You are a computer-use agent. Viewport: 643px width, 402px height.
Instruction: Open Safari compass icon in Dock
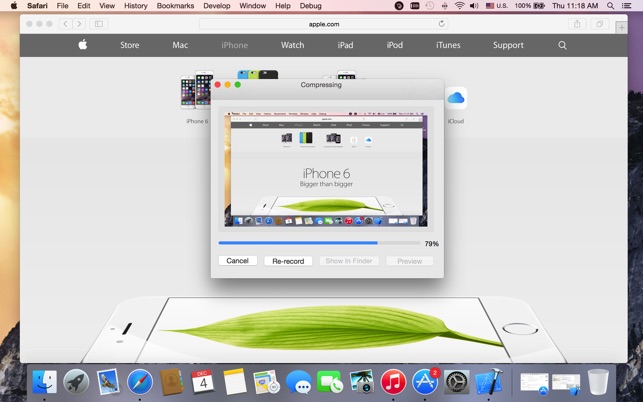click(140, 382)
